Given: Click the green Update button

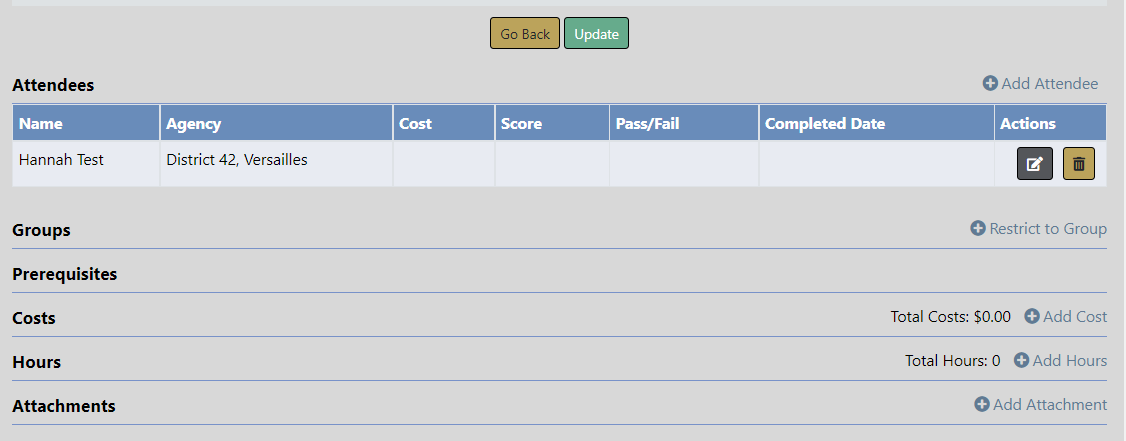Looking at the screenshot, I should (x=597, y=34).
